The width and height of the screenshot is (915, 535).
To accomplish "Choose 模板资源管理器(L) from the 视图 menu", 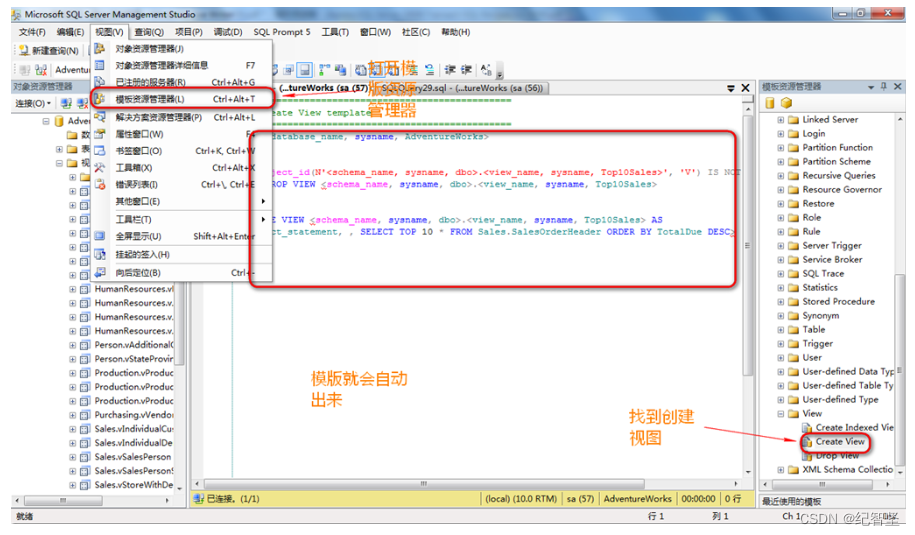I will pos(183,99).
